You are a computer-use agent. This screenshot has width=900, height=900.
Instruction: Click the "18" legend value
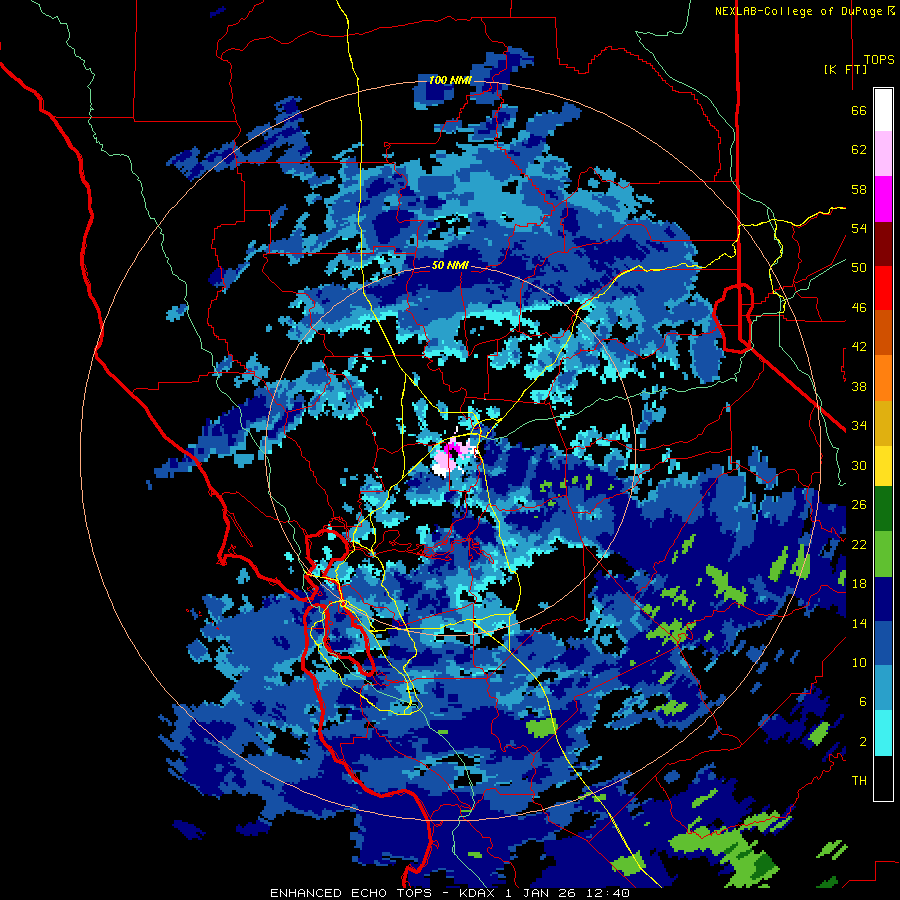(x=859, y=584)
